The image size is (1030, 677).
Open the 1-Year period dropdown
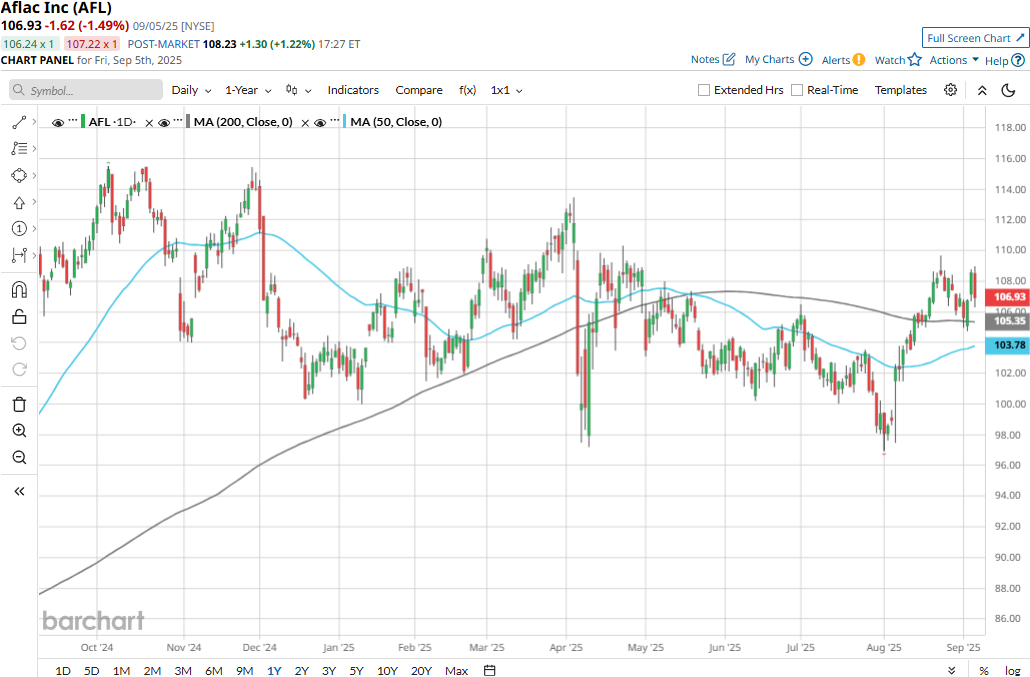(248, 90)
